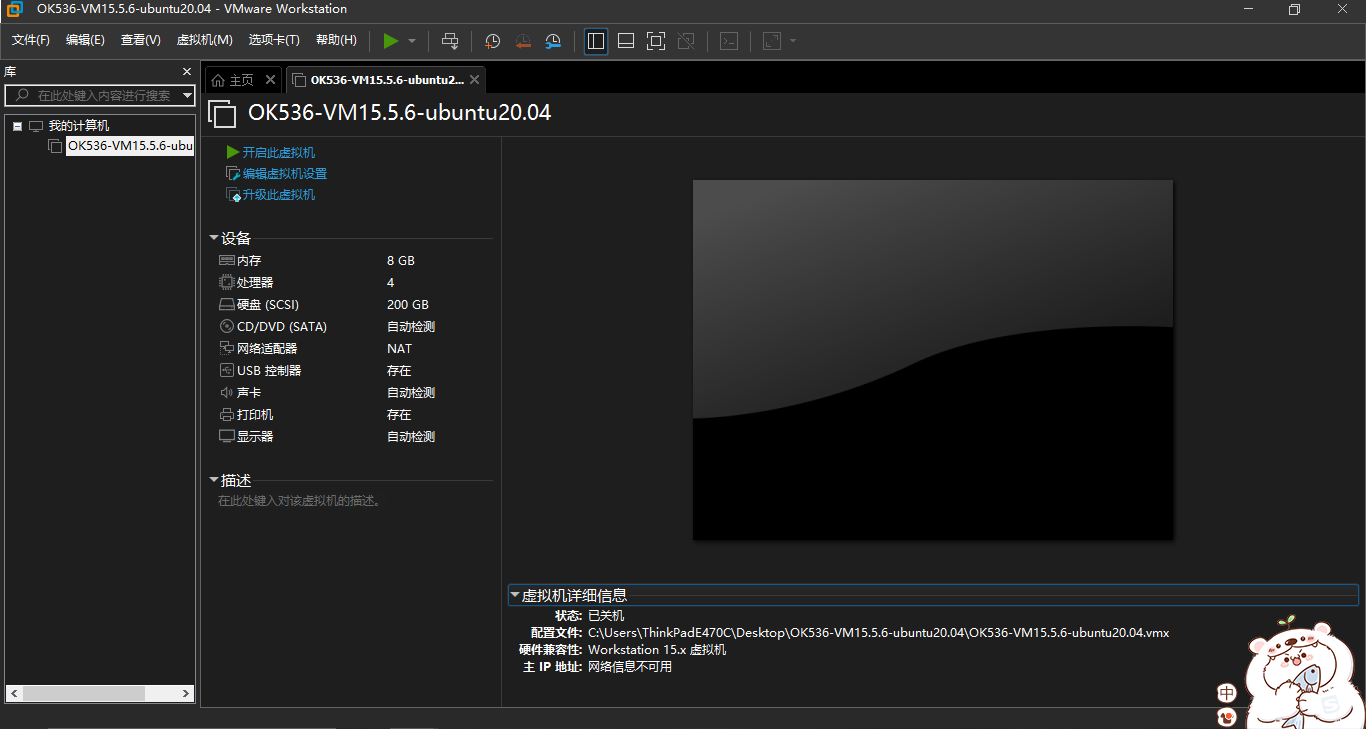Open the 编辑(E) menu
Viewport: 1366px width, 729px height.
85,40
